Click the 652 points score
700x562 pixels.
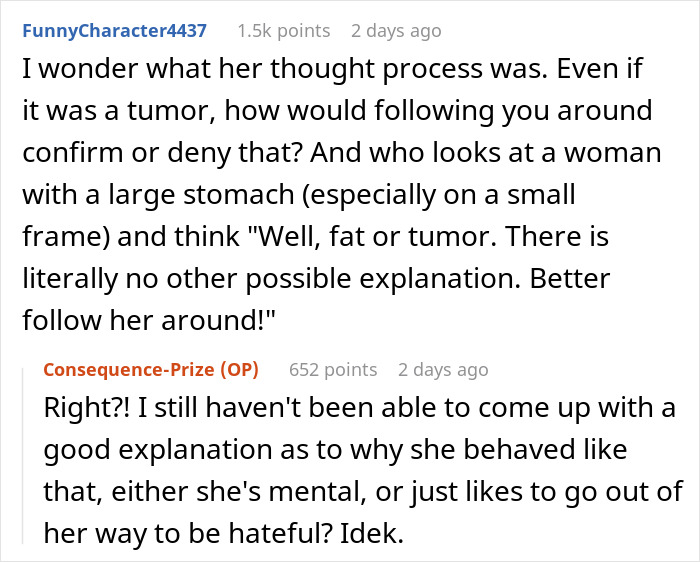click(333, 370)
